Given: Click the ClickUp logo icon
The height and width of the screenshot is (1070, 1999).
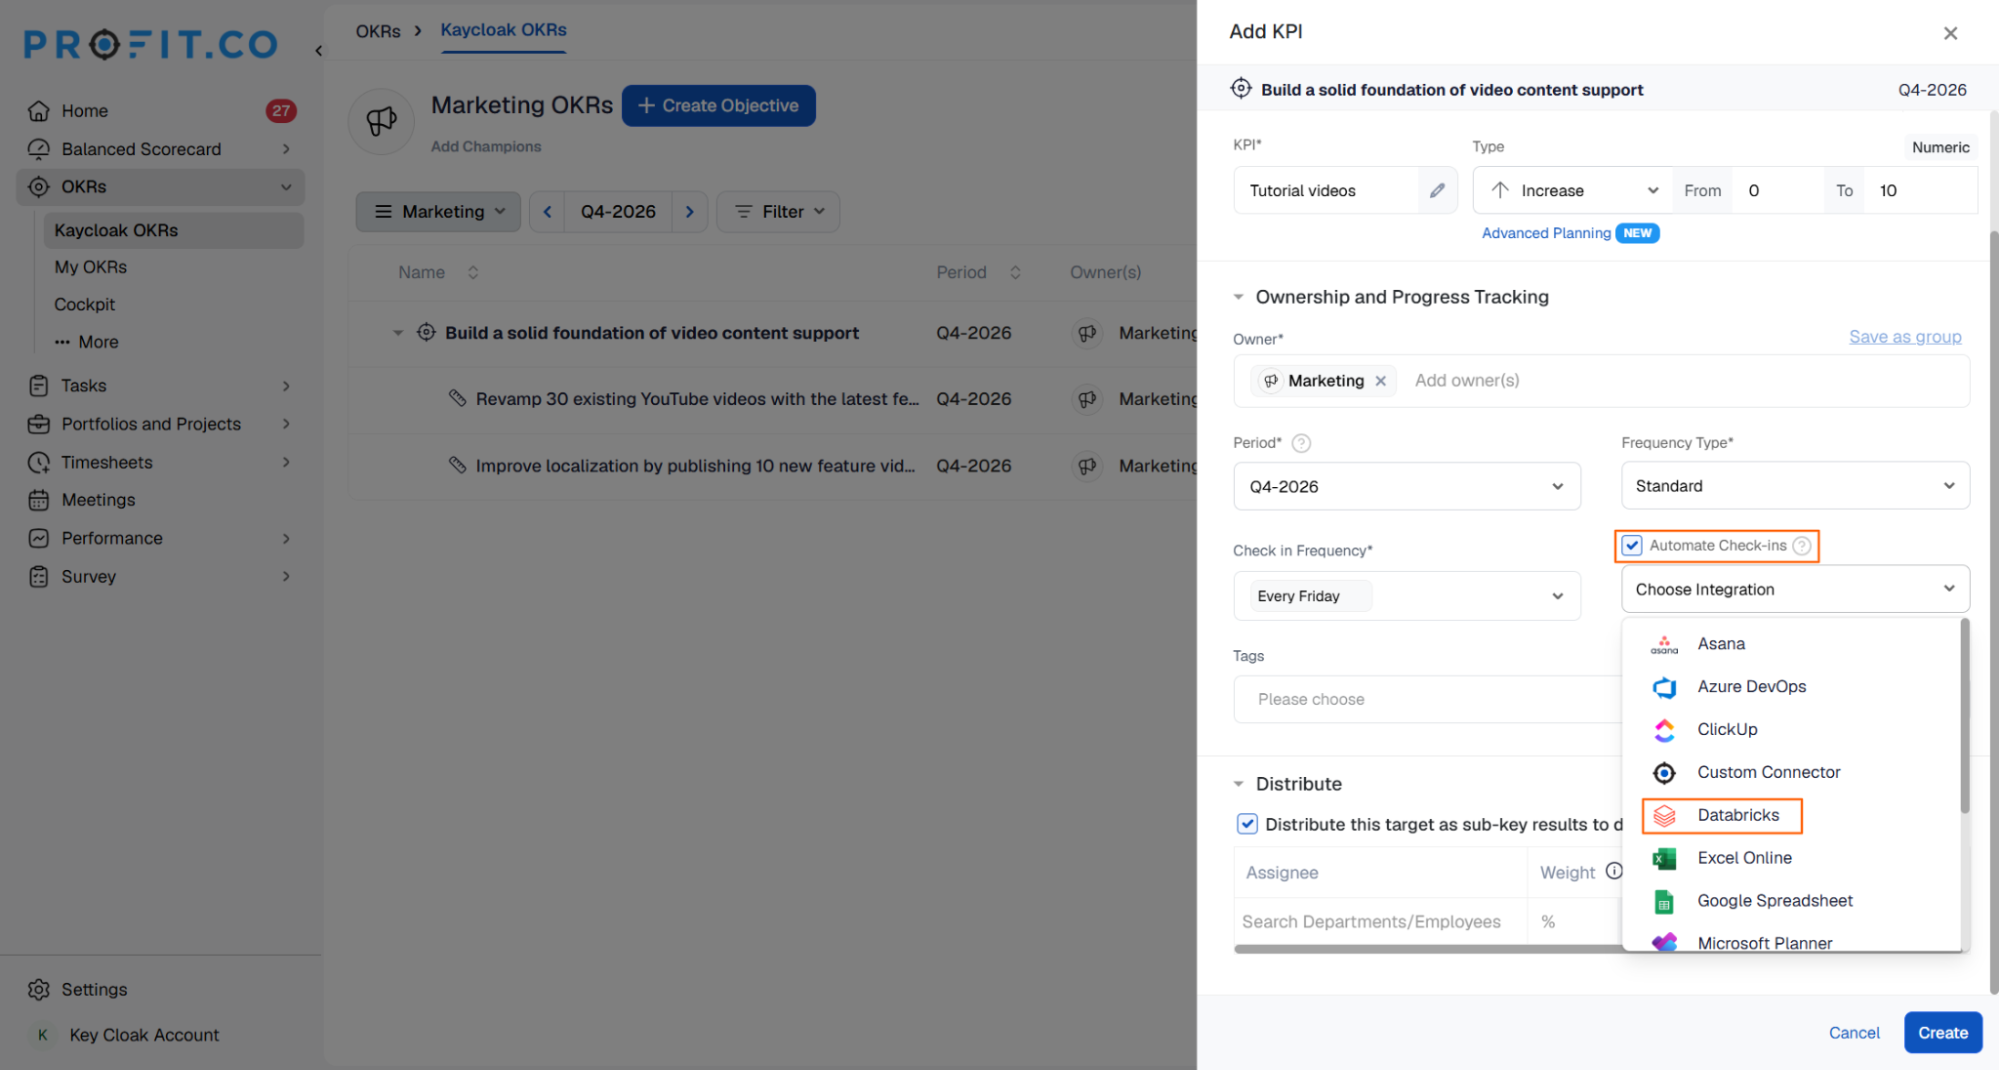Looking at the screenshot, I should pos(1664,730).
